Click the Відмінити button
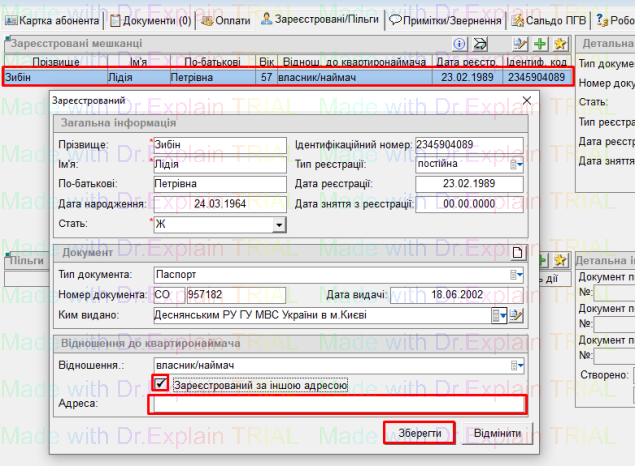 pyautogui.click(x=496, y=433)
